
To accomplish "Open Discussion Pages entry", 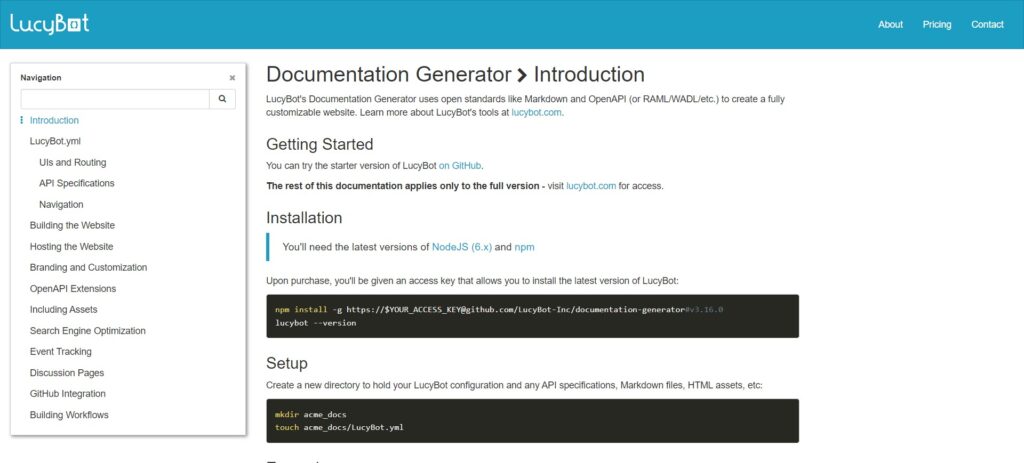I will [67, 373].
